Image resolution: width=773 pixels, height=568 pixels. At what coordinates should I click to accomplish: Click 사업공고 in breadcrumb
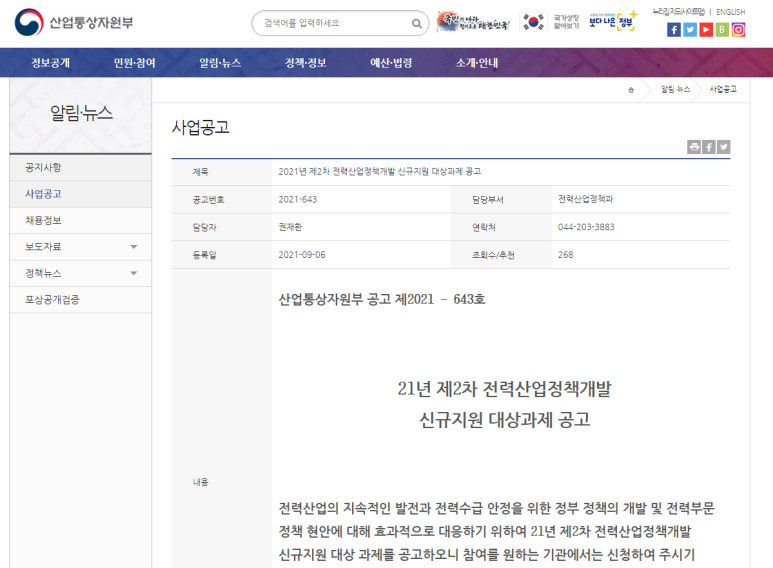point(723,89)
